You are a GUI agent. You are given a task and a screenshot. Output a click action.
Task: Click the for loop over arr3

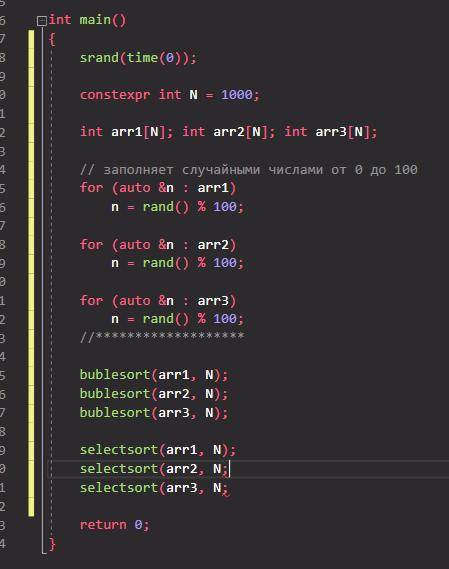pos(158,300)
